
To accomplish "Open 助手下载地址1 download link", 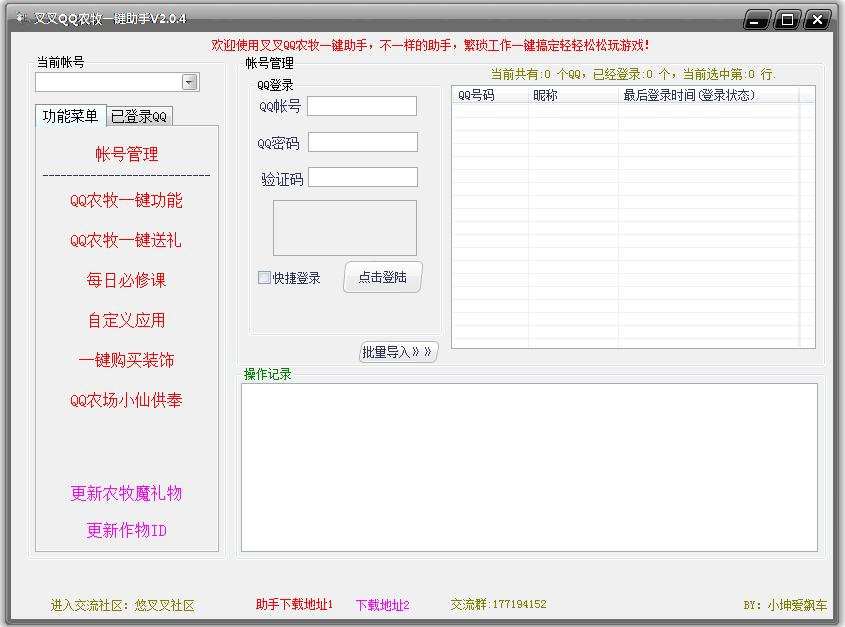I will 295,605.
